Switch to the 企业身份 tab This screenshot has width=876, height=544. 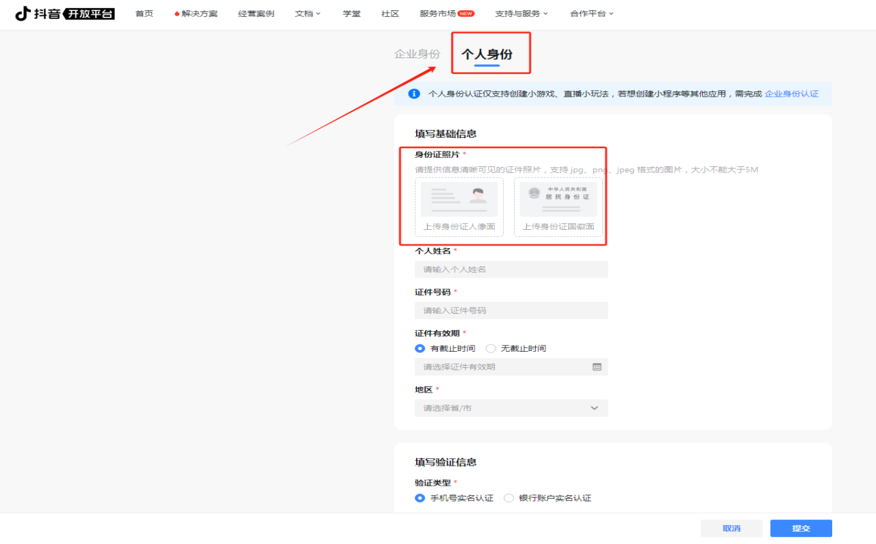tap(416, 54)
